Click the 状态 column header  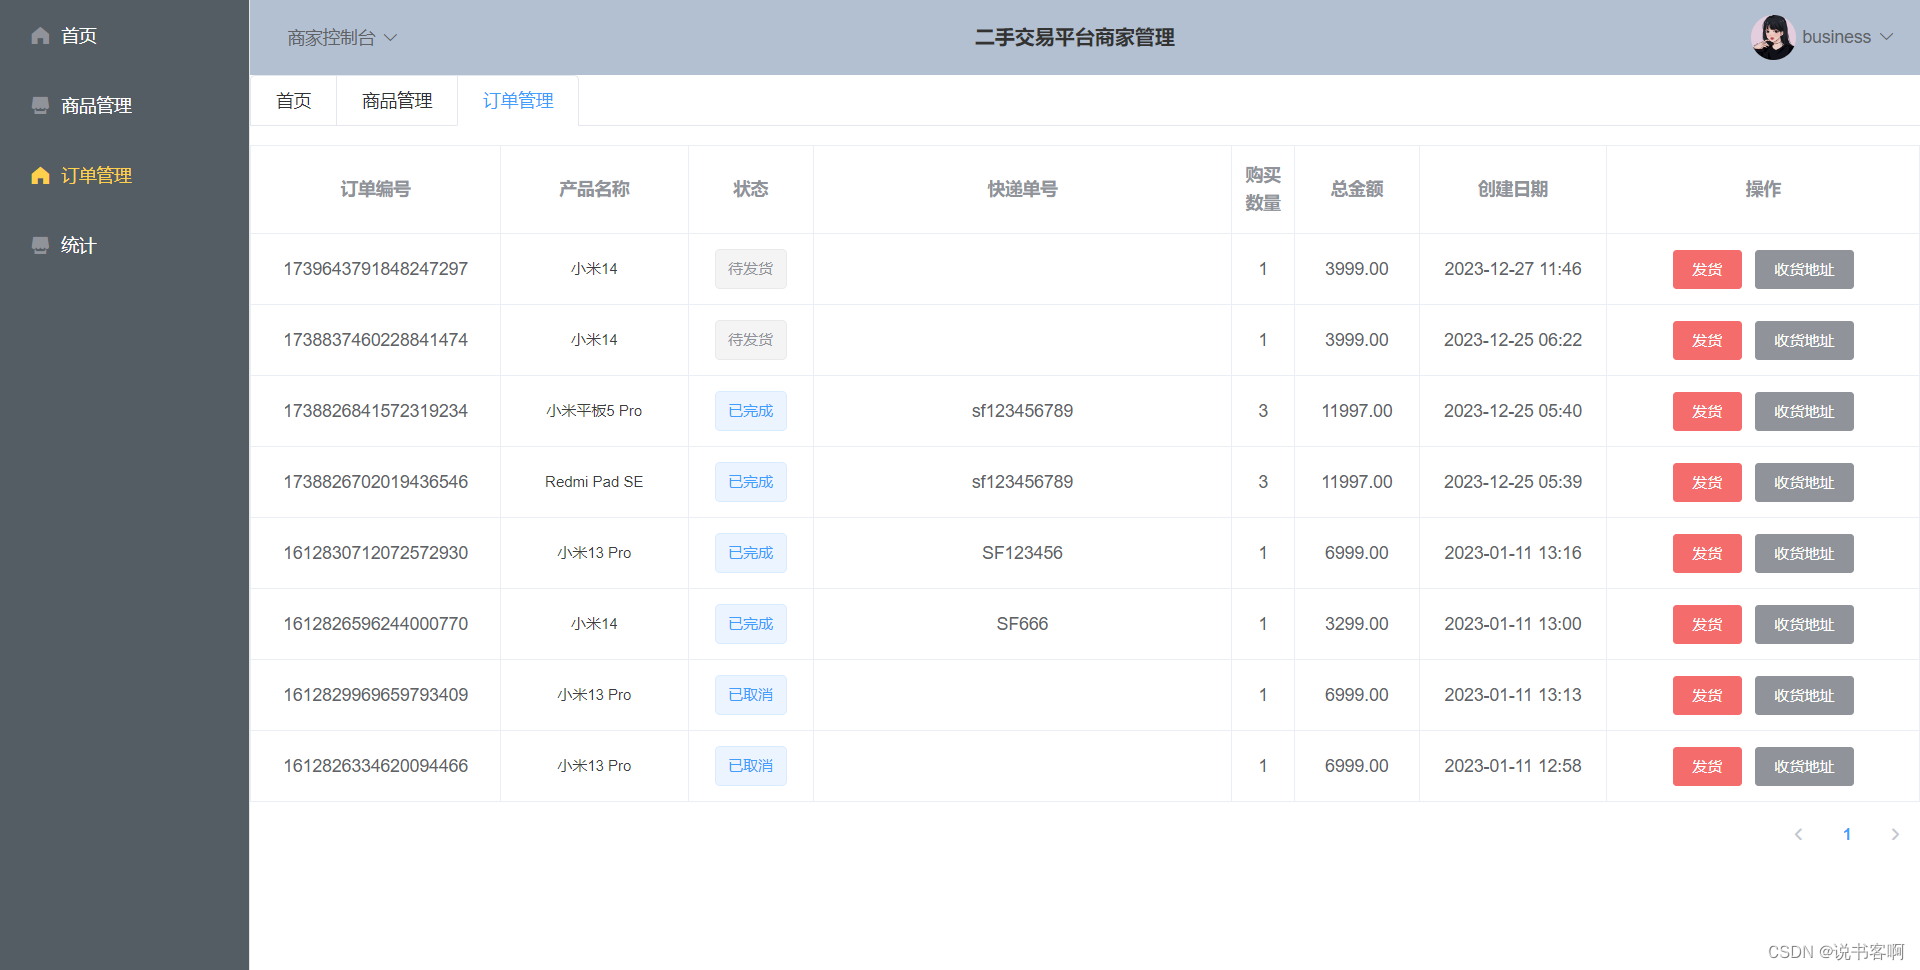coord(750,189)
